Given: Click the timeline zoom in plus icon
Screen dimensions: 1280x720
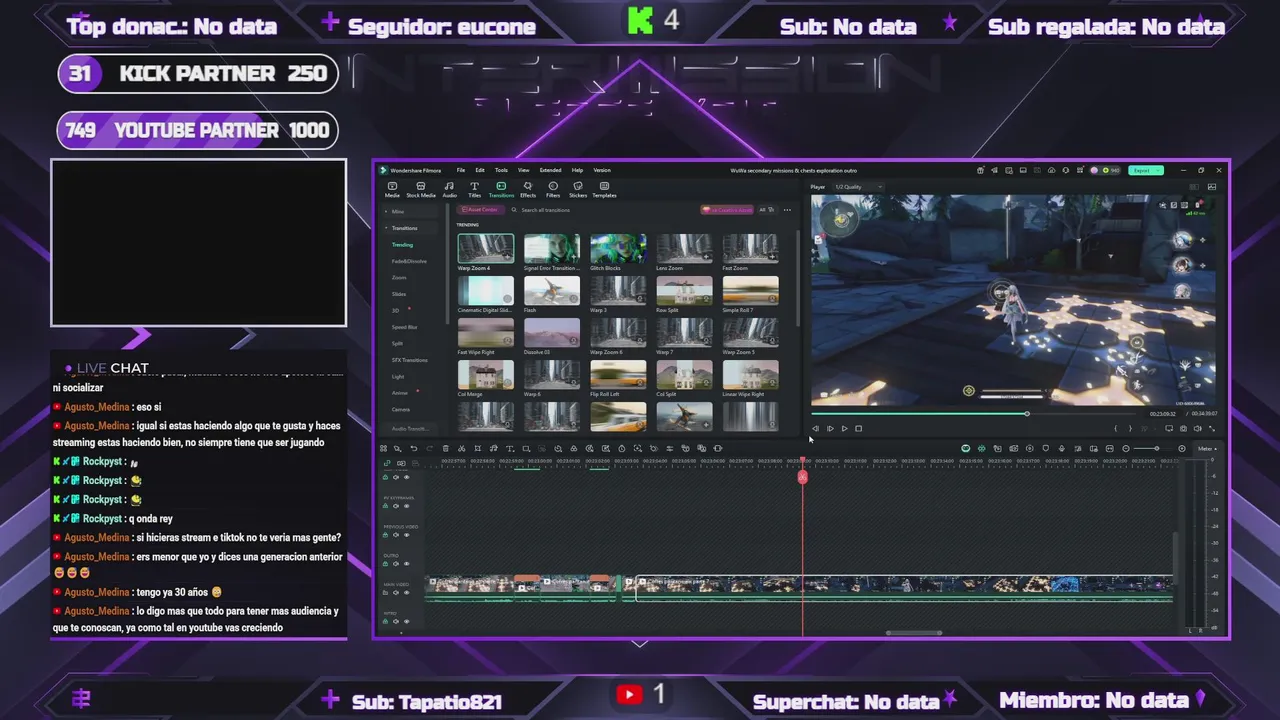Looking at the screenshot, I should tap(1182, 448).
